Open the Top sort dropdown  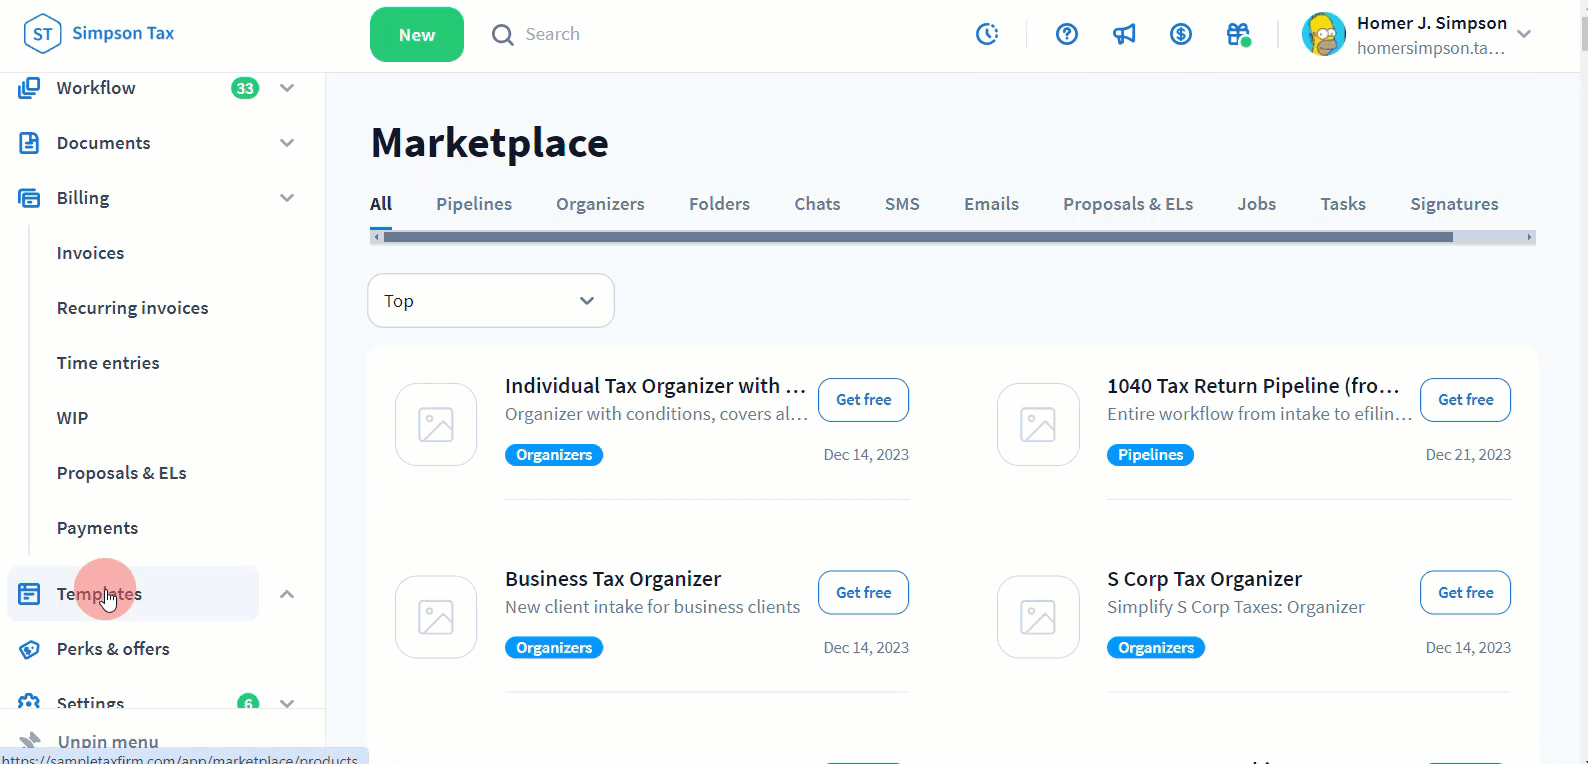[490, 301]
